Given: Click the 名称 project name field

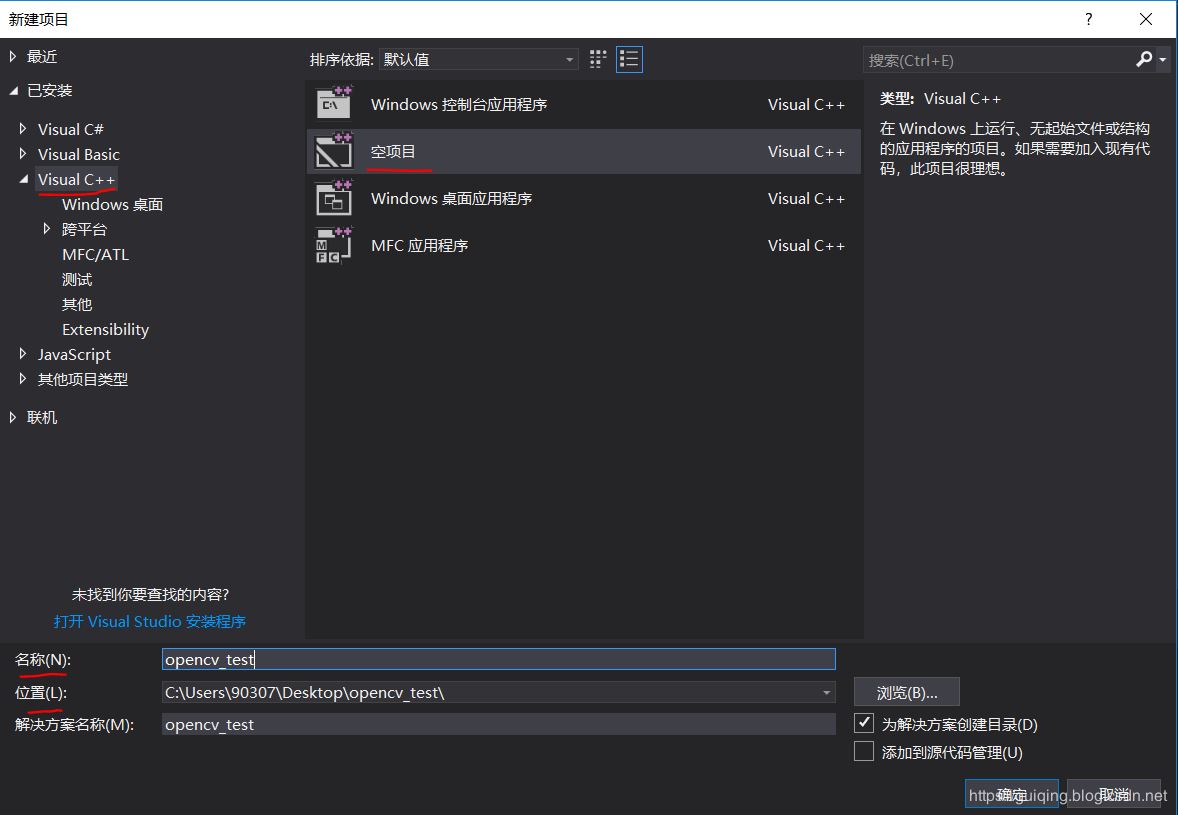Looking at the screenshot, I should tap(499, 659).
